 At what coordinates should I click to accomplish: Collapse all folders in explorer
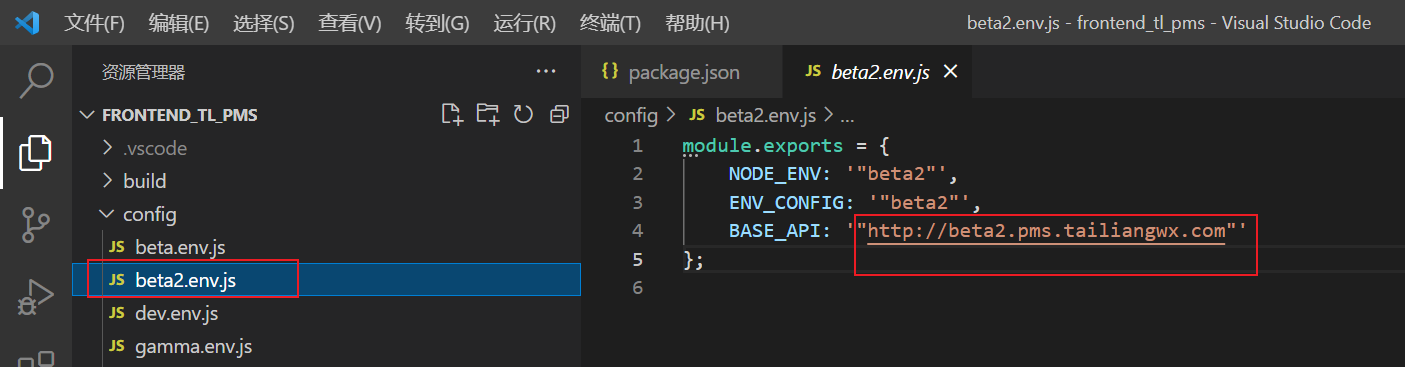559,114
